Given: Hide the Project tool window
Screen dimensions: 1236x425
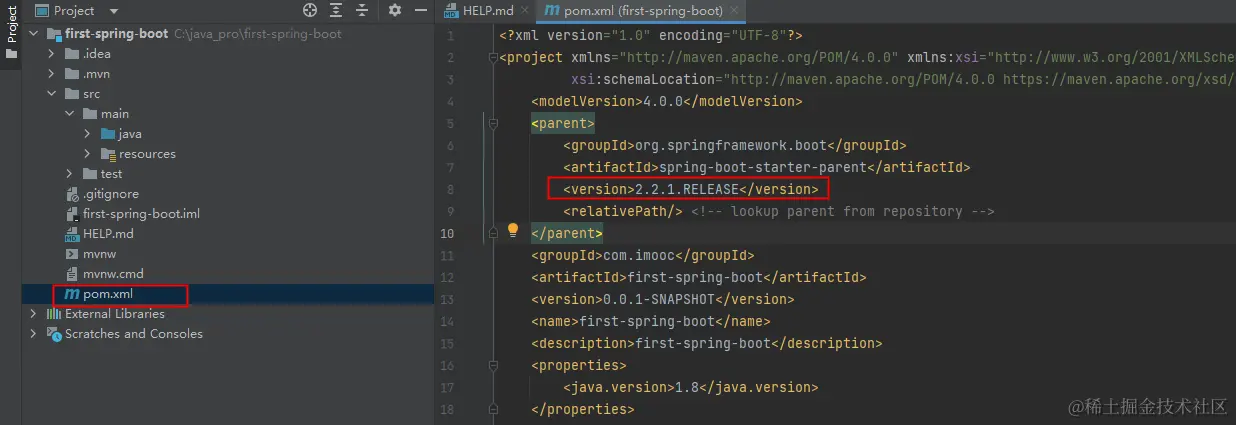Looking at the screenshot, I should 420,10.
